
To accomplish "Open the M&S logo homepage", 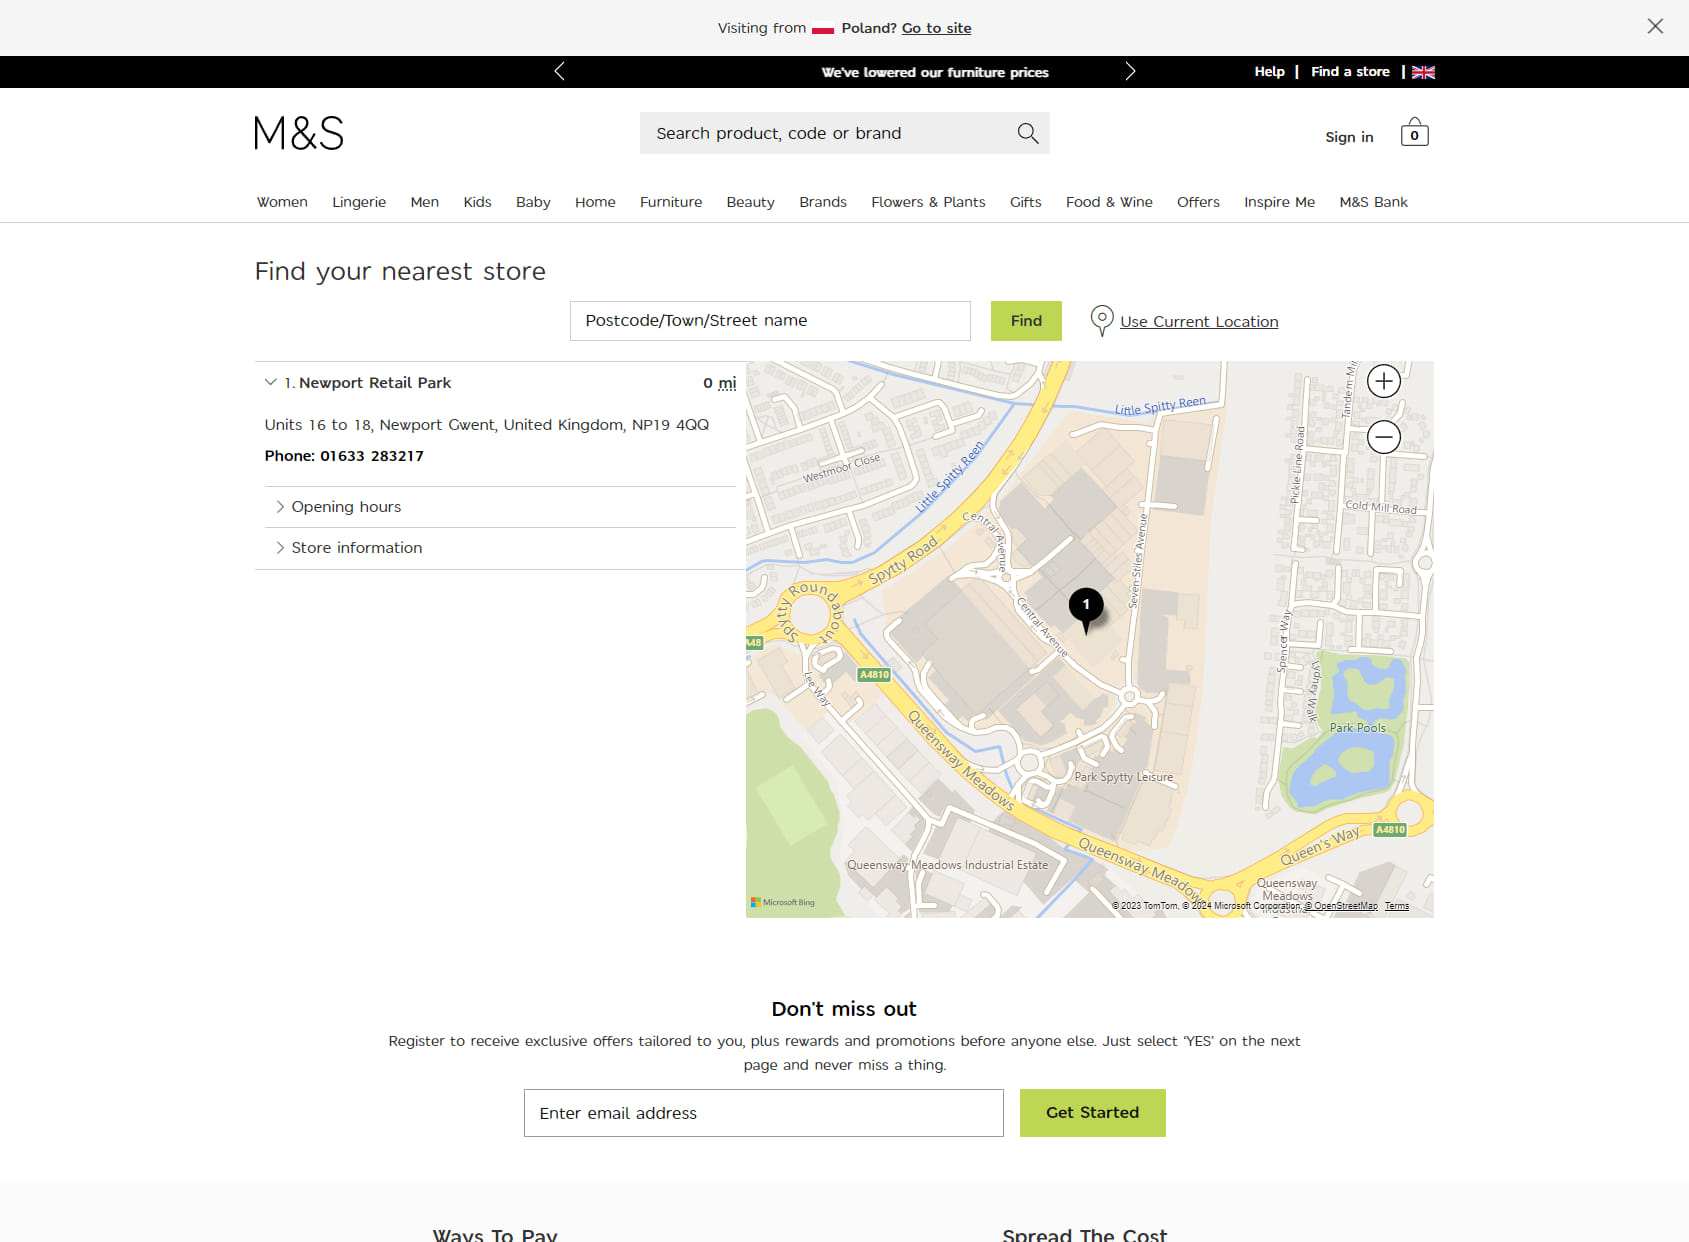I will coord(298,133).
